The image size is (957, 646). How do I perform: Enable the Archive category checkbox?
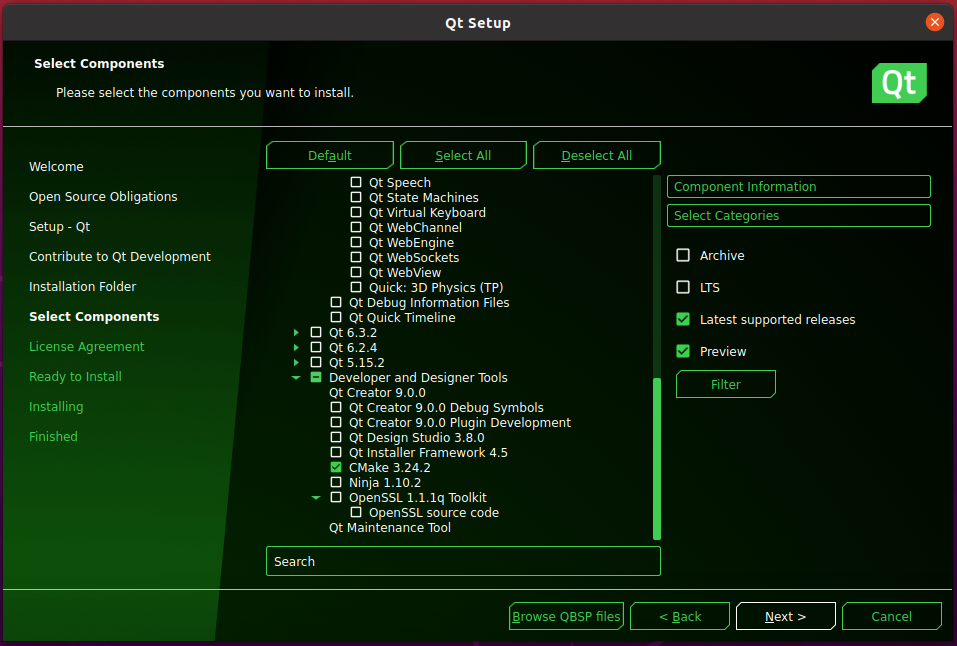tap(683, 255)
